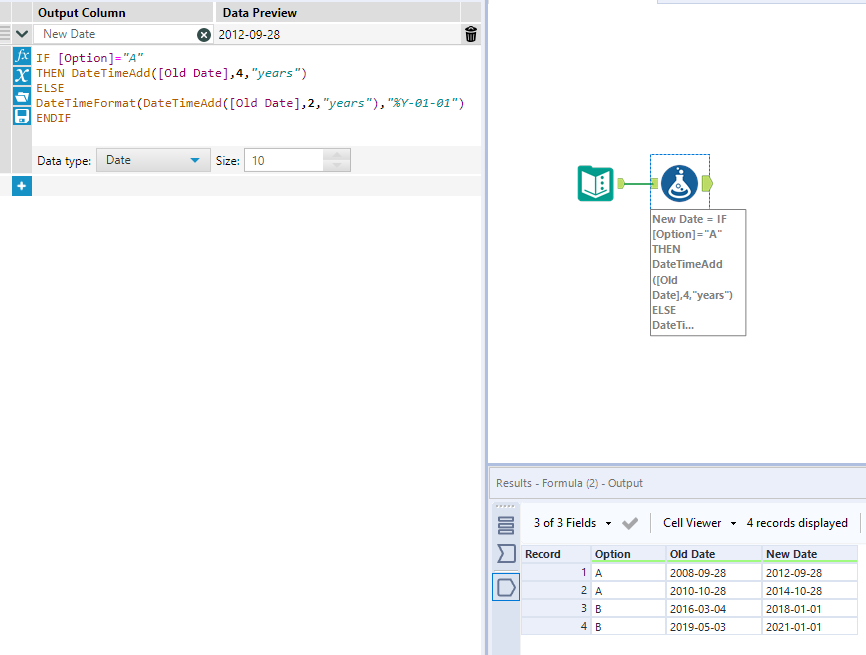Click the Size field showing 10

coord(283,160)
